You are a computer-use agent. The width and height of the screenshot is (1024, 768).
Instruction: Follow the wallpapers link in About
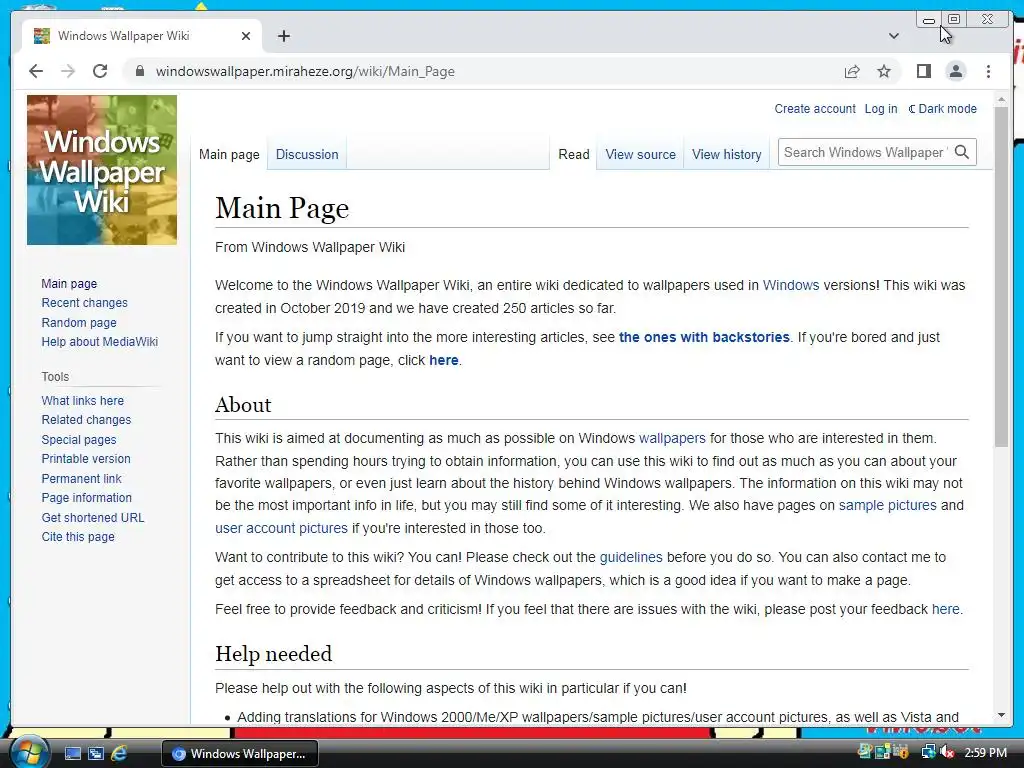click(x=672, y=438)
